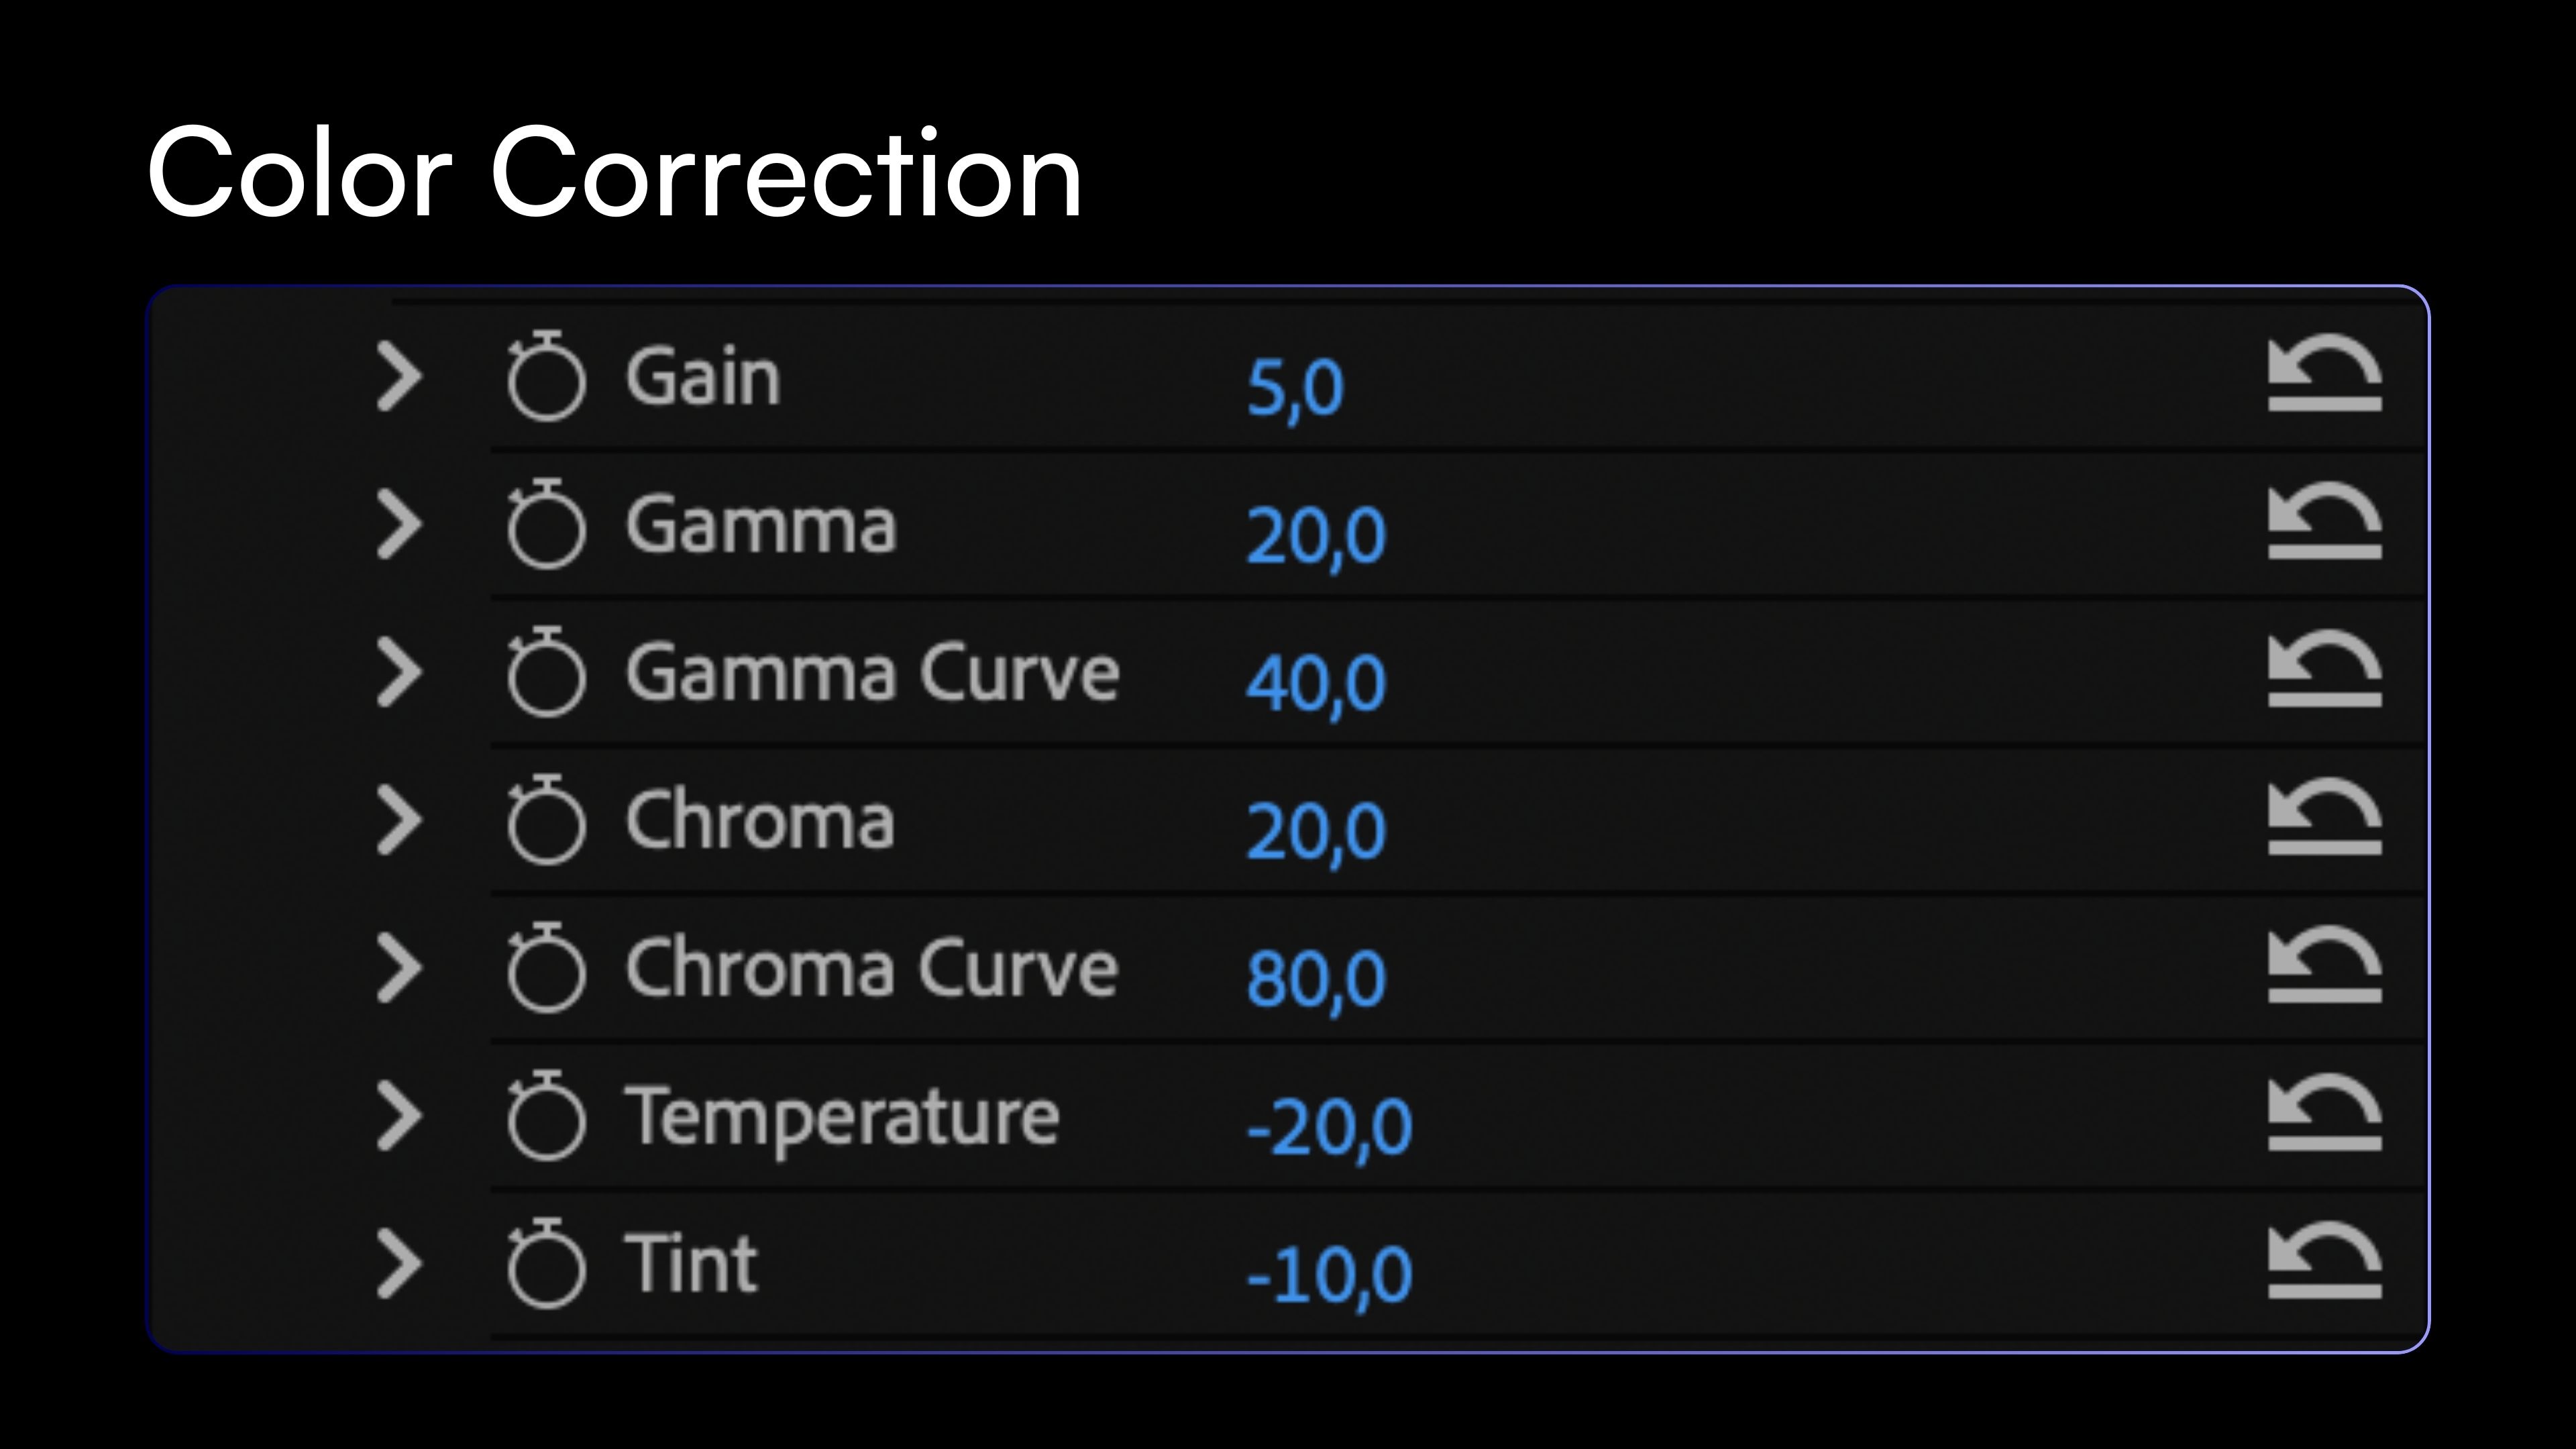2576x1449 pixels.
Task: Click the Gamma Curve value 40,0
Action: pyautogui.click(x=1316, y=684)
